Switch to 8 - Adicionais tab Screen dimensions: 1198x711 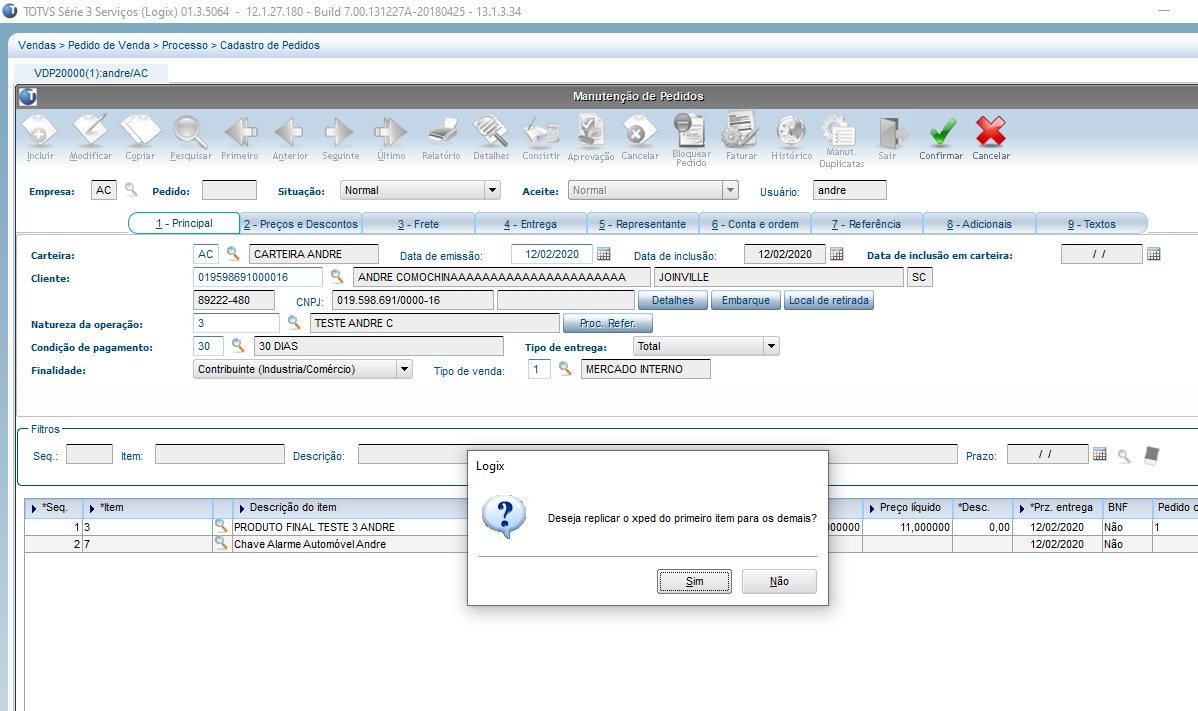[x=979, y=224]
